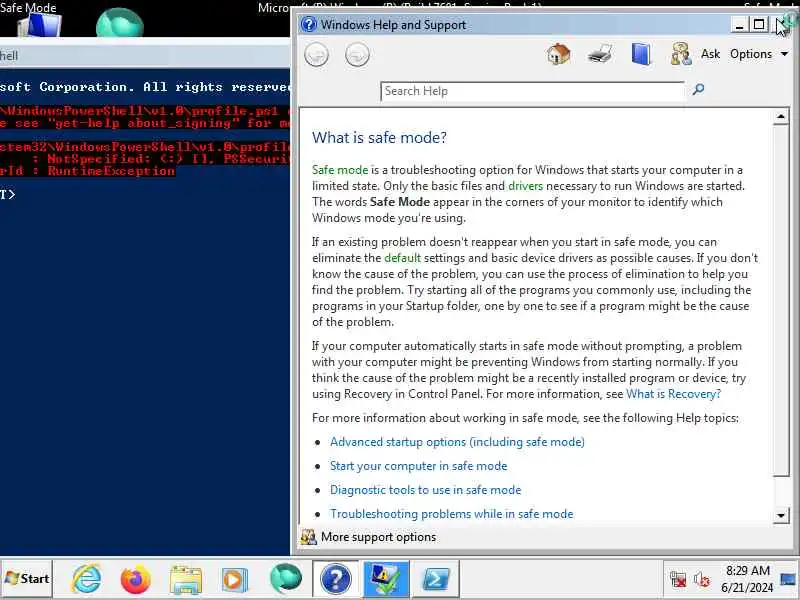Screen dimensions: 800x600
Task: Browse Help contents book icon
Action: (x=641, y=54)
